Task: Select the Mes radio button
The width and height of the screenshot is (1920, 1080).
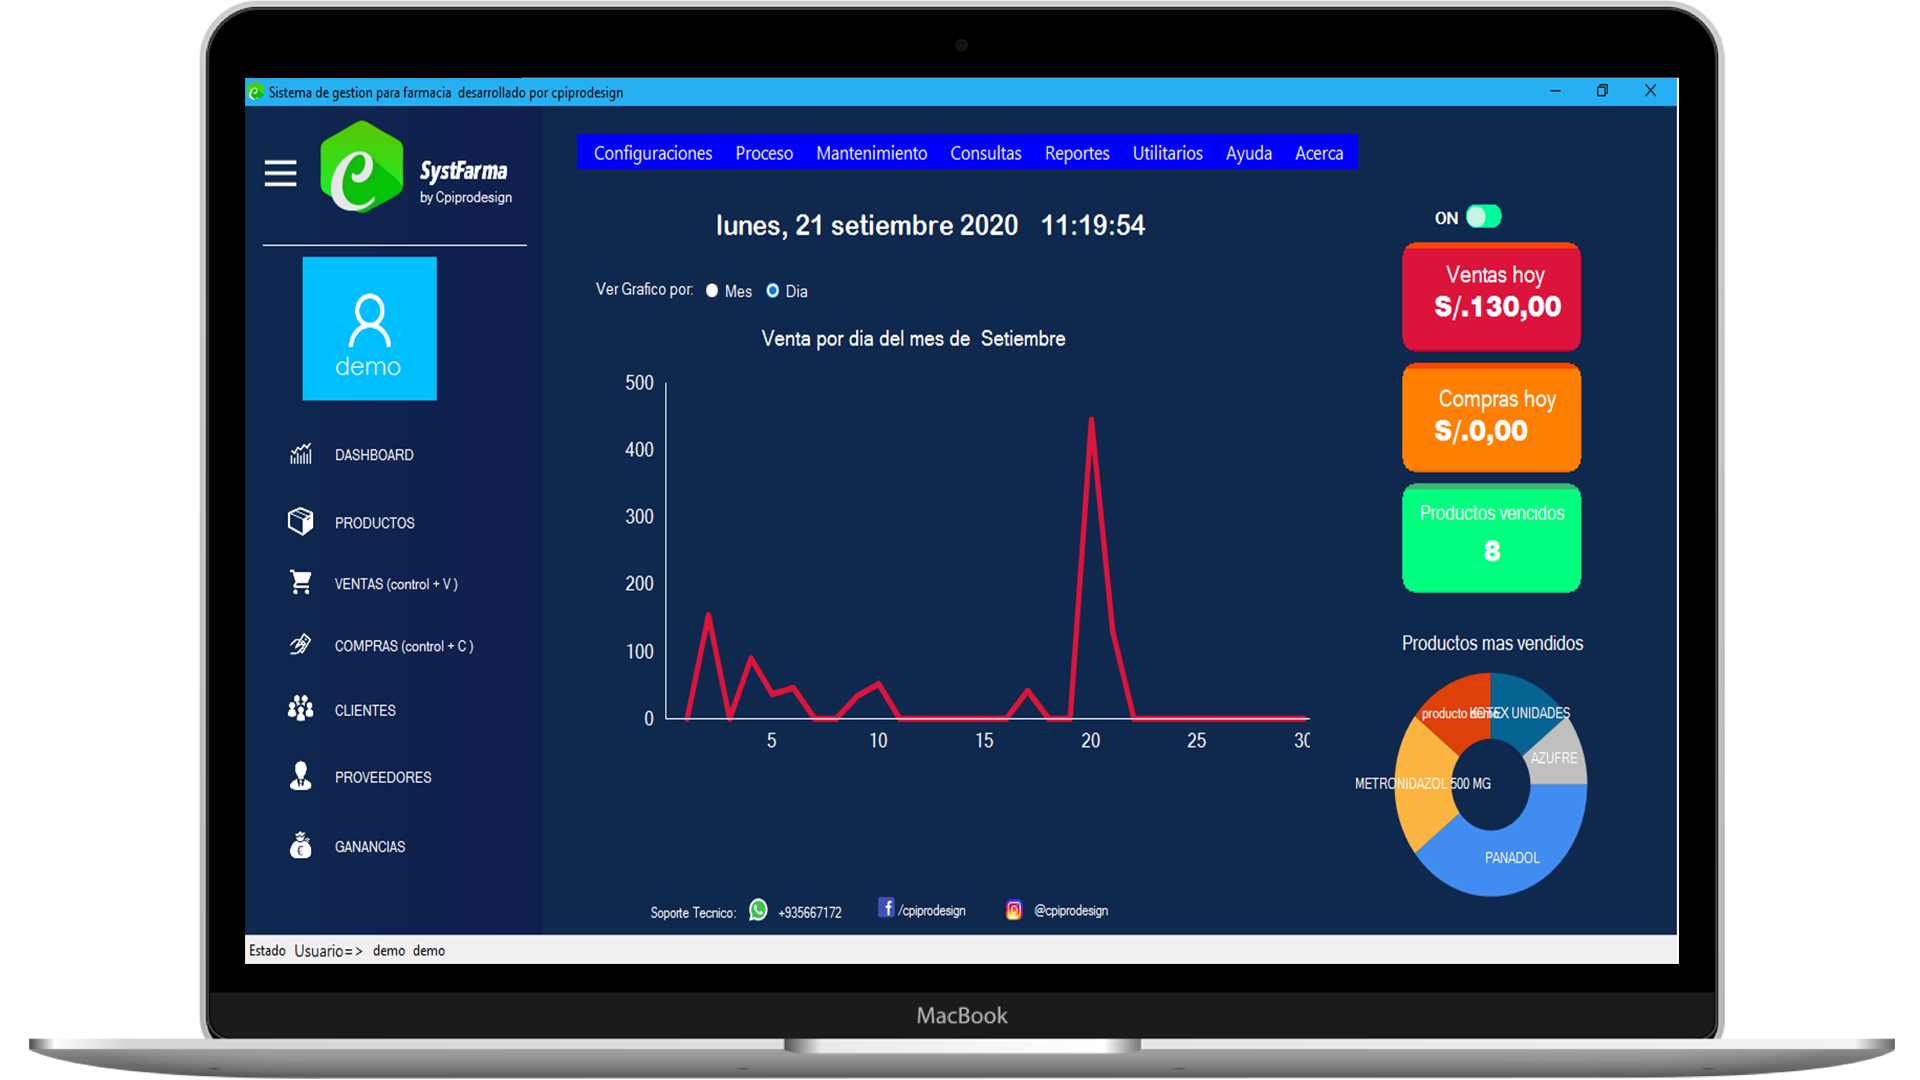Action: (712, 291)
